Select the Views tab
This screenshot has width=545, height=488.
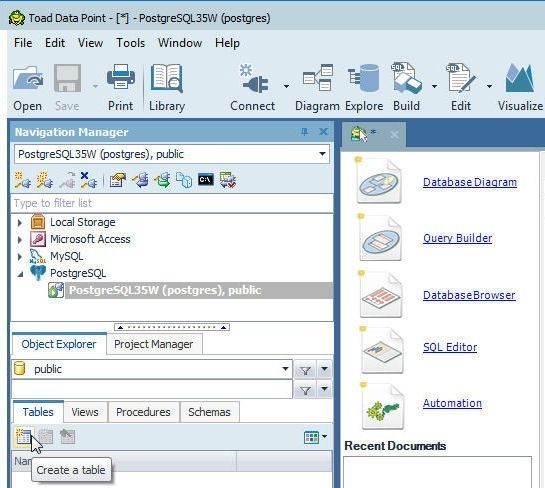click(x=85, y=412)
